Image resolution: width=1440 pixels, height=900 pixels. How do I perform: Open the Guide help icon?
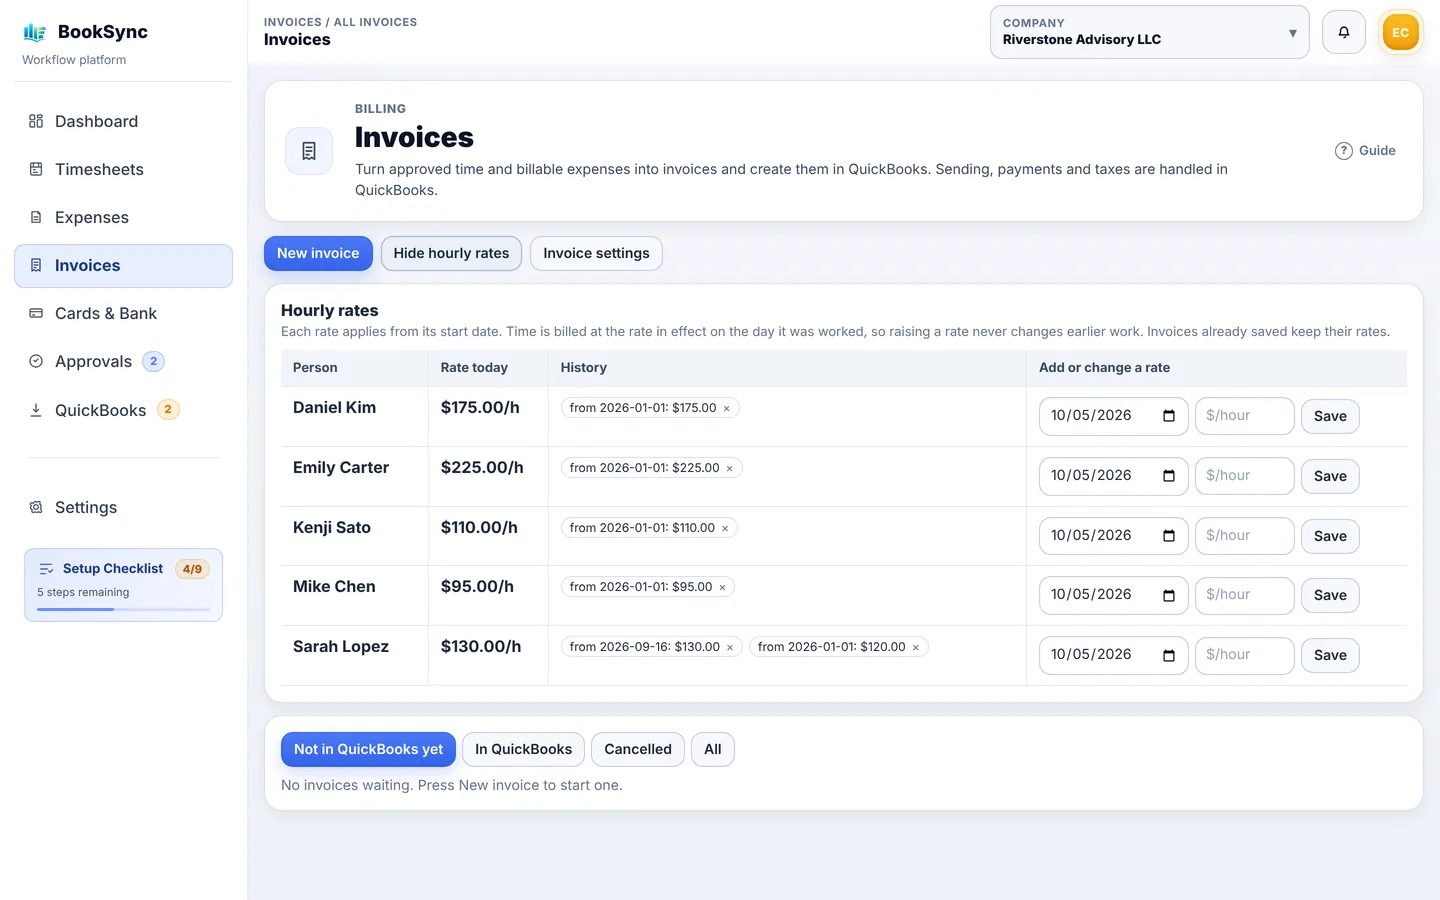coord(1343,151)
